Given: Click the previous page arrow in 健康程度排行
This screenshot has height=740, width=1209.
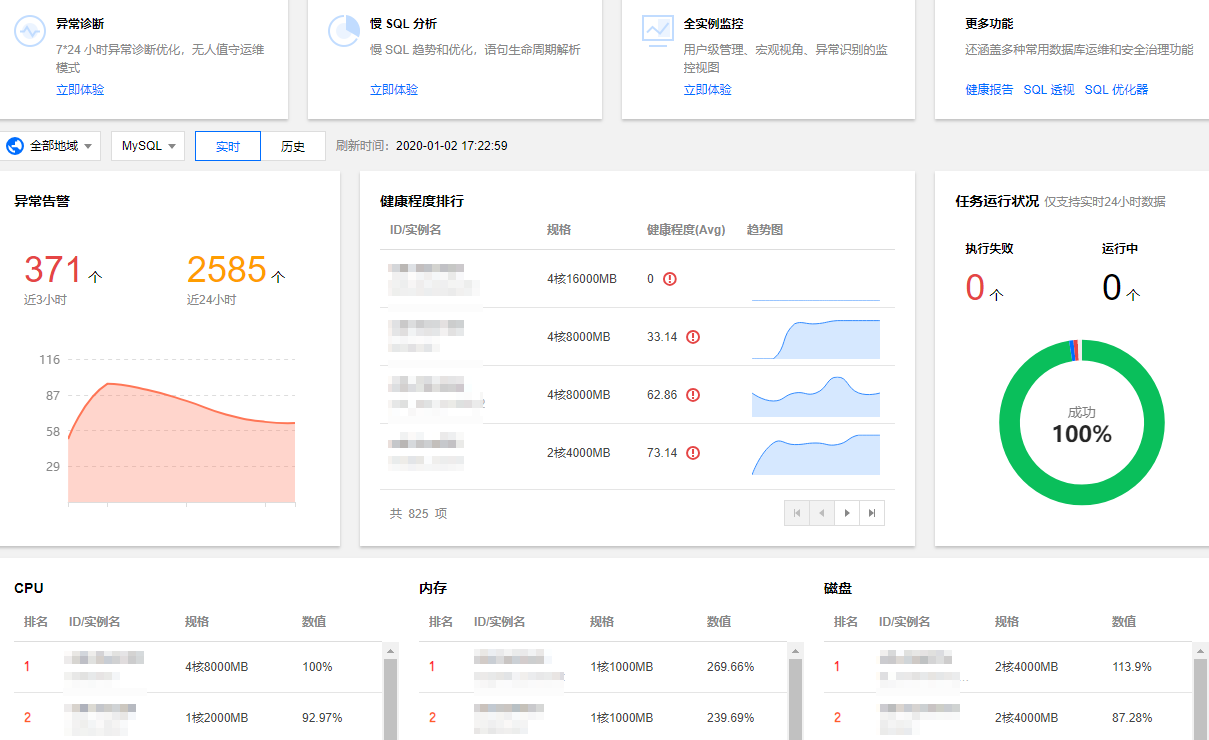Looking at the screenshot, I should (822, 512).
